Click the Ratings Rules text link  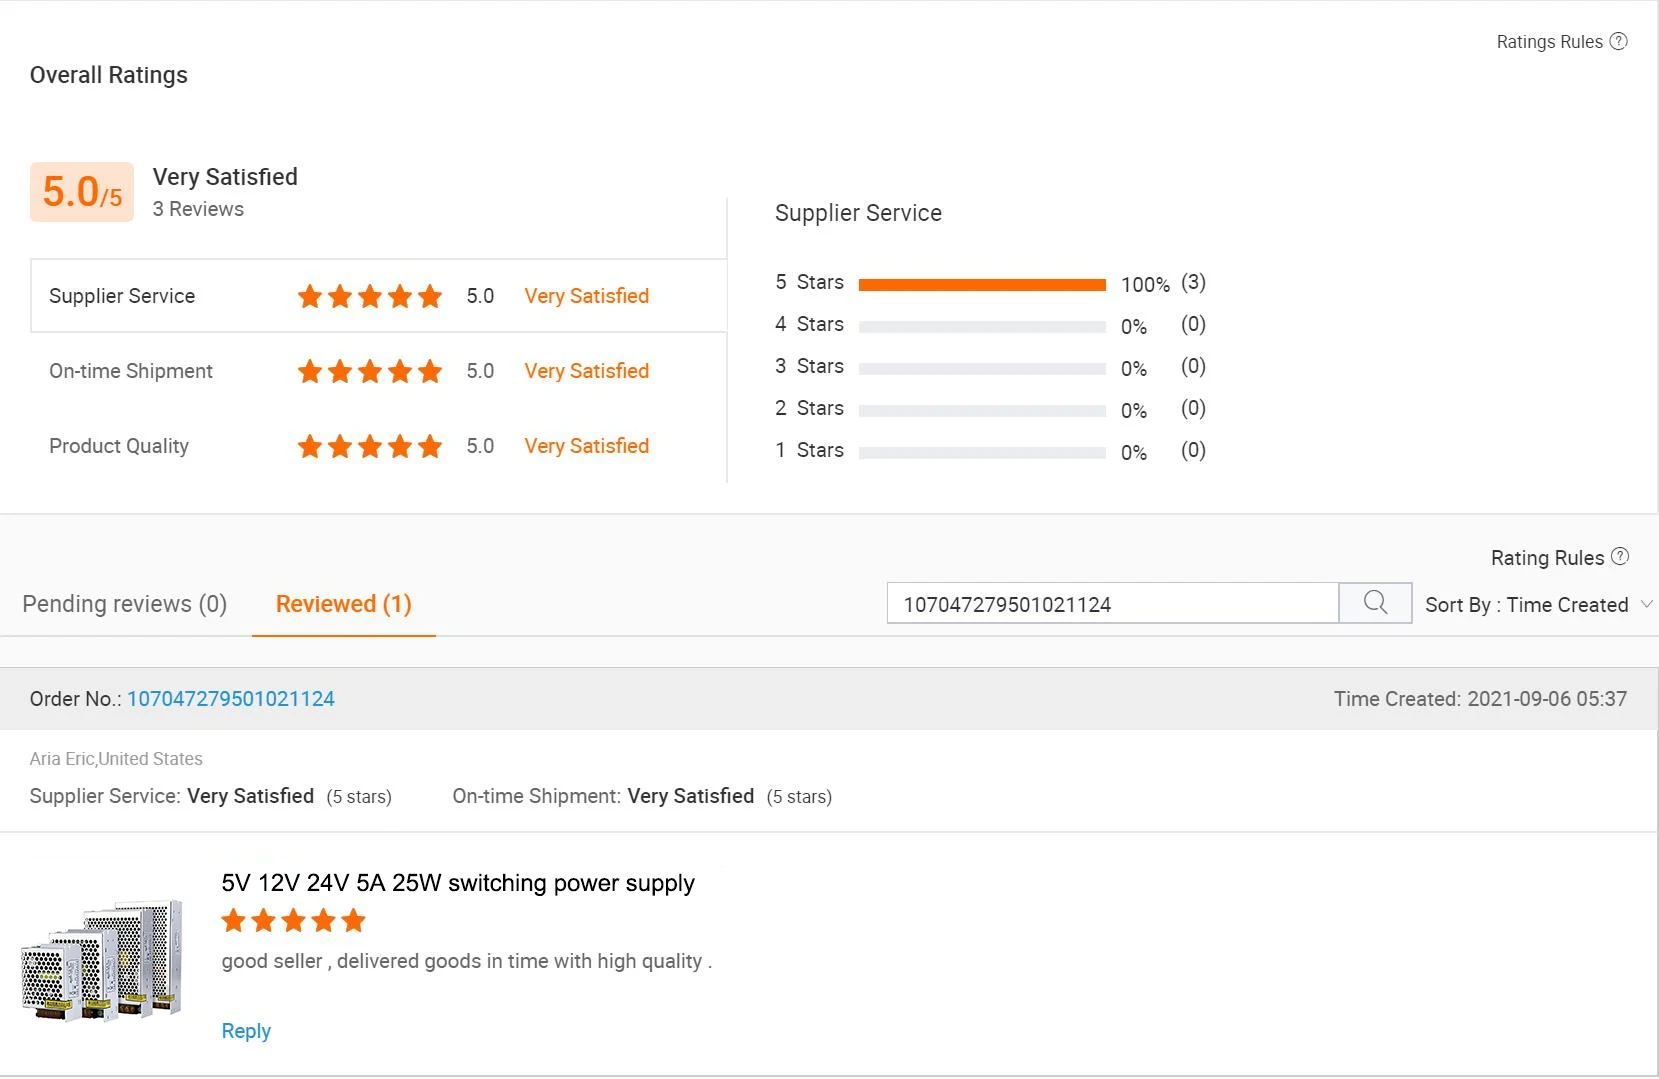[x=1549, y=42]
